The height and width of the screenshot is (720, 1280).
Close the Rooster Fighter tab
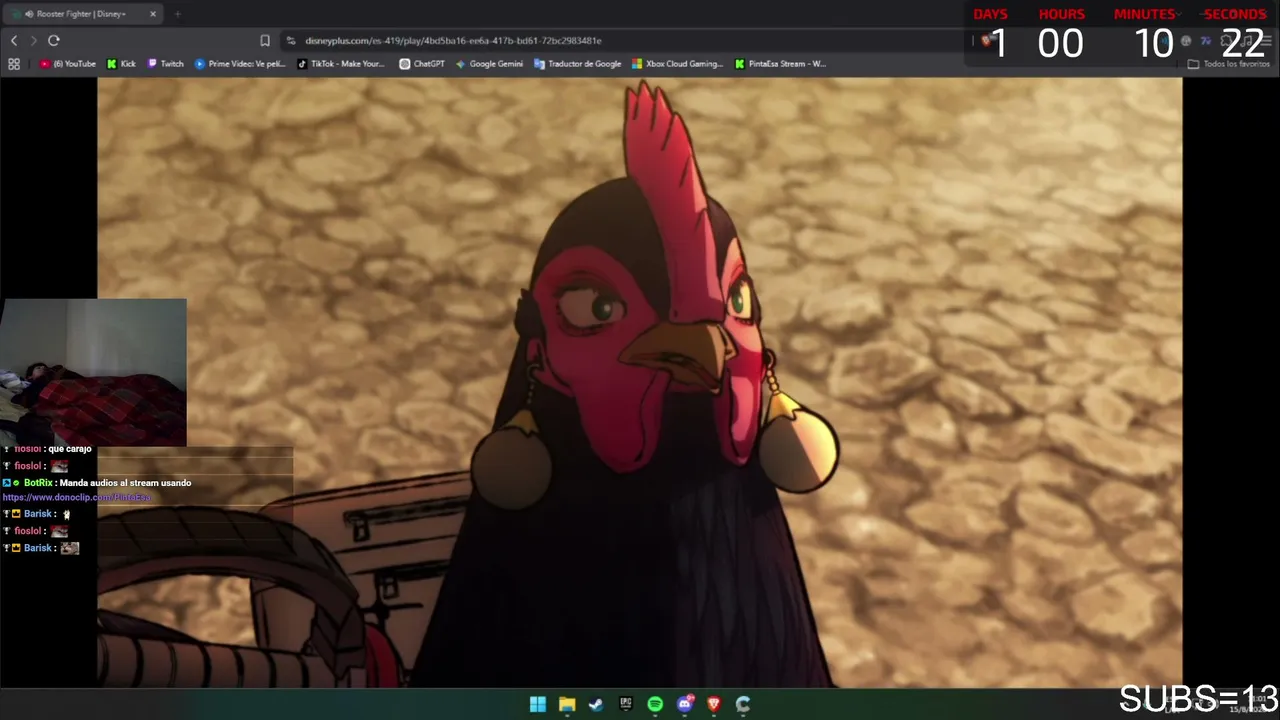(153, 14)
